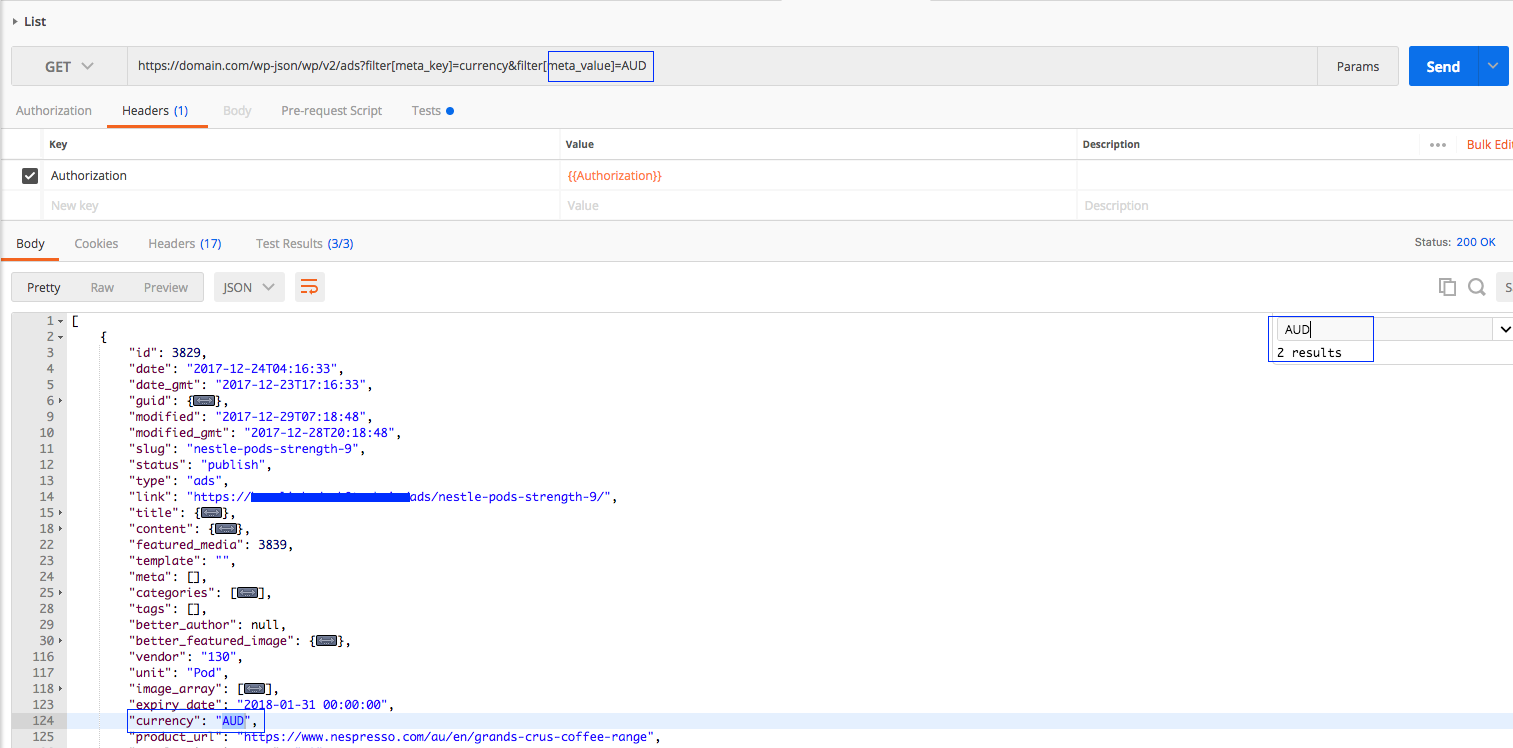The image size is (1513, 748).
Task: Click the Send button
Action: (1442, 67)
